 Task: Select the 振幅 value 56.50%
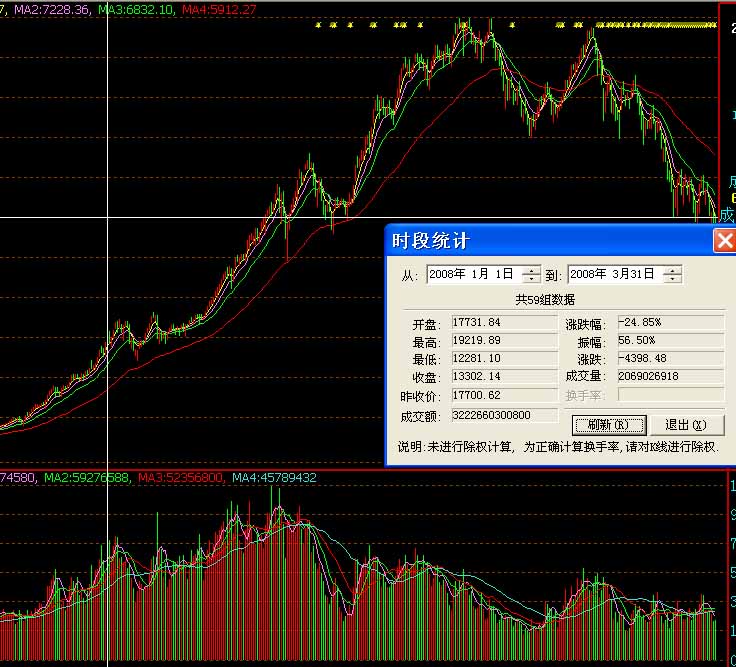(x=671, y=340)
